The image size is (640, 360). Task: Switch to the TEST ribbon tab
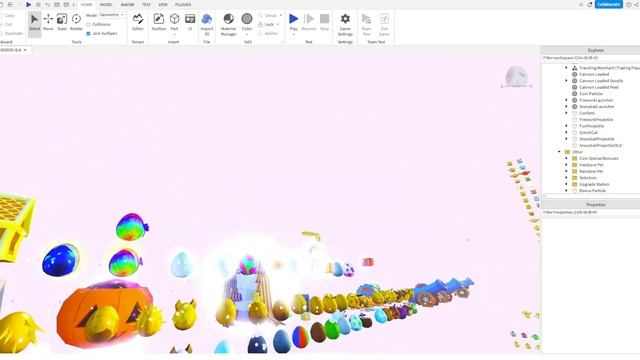[x=146, y=4]
